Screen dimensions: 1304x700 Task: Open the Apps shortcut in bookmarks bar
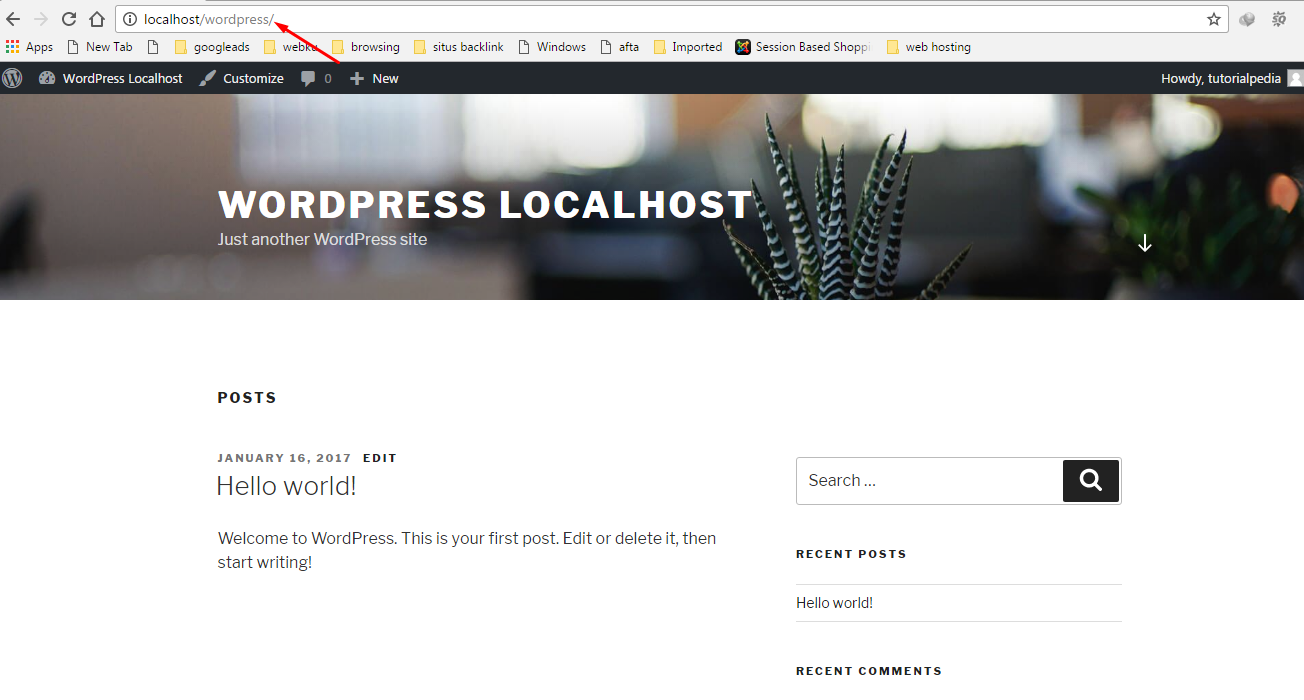pos(29,47)
